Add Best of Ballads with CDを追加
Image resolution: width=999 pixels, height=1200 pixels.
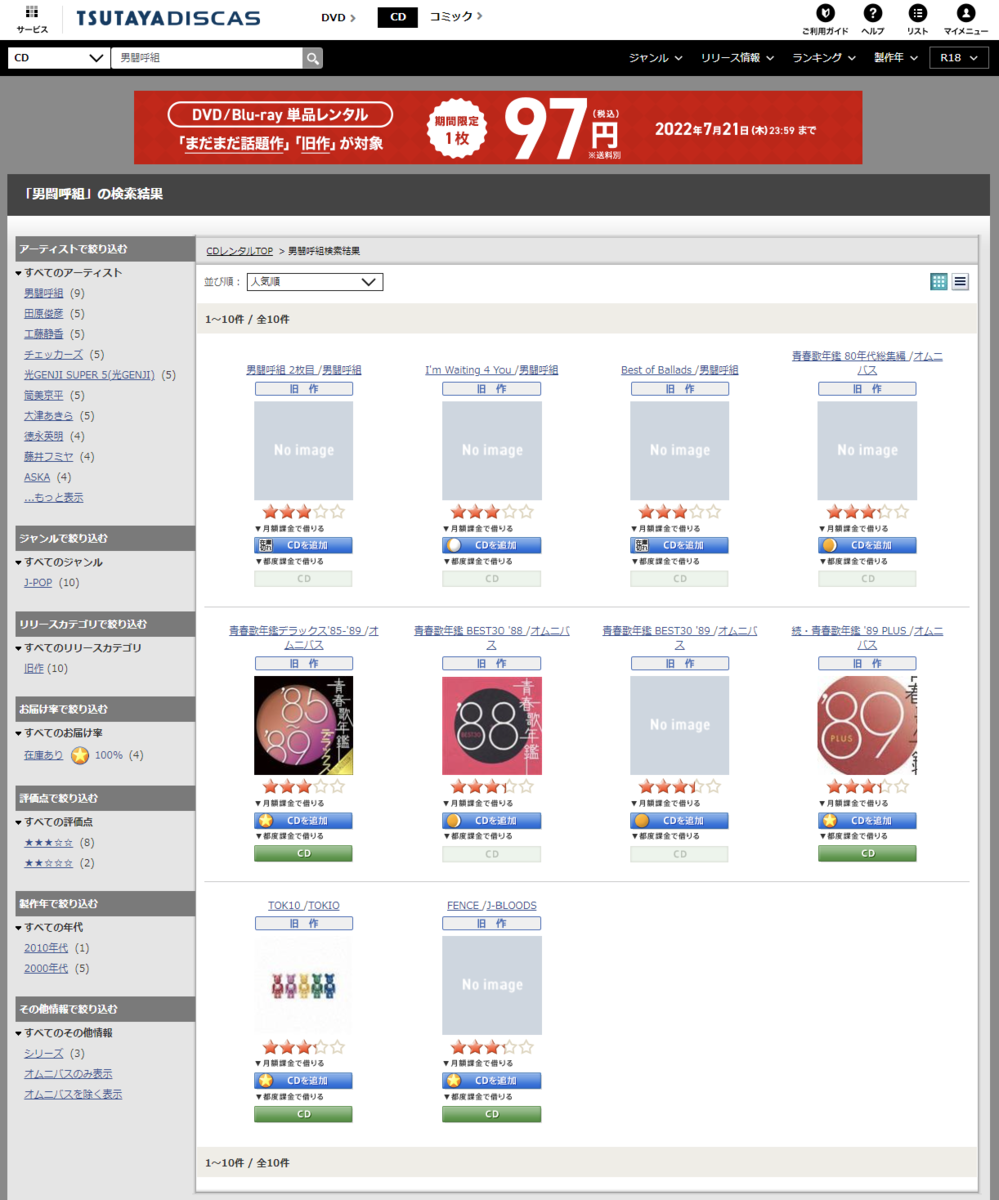679,546
